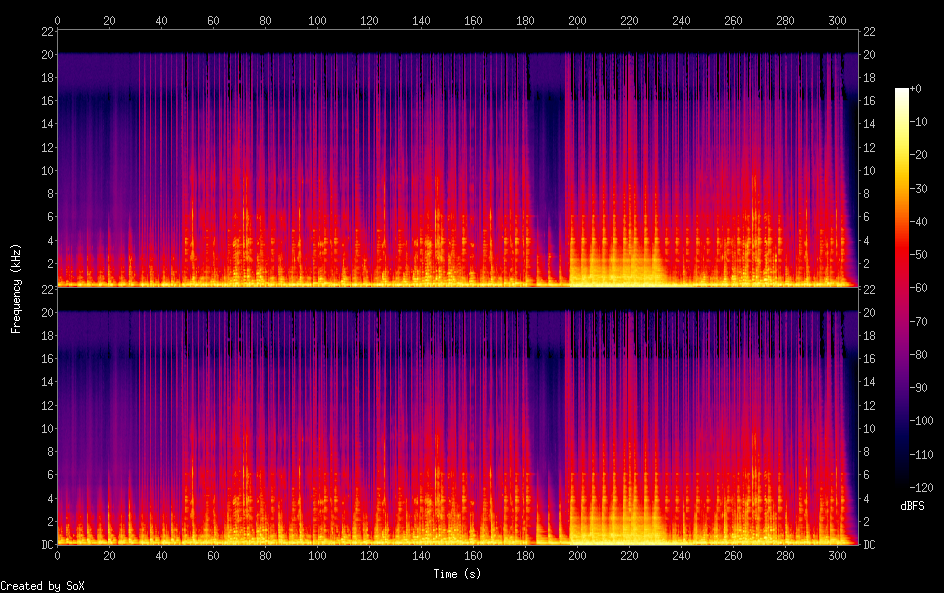Screen dimensions: 944x593
Task: Click "8" kHz on lower channel's right axis
Action: tap(866, 452)
